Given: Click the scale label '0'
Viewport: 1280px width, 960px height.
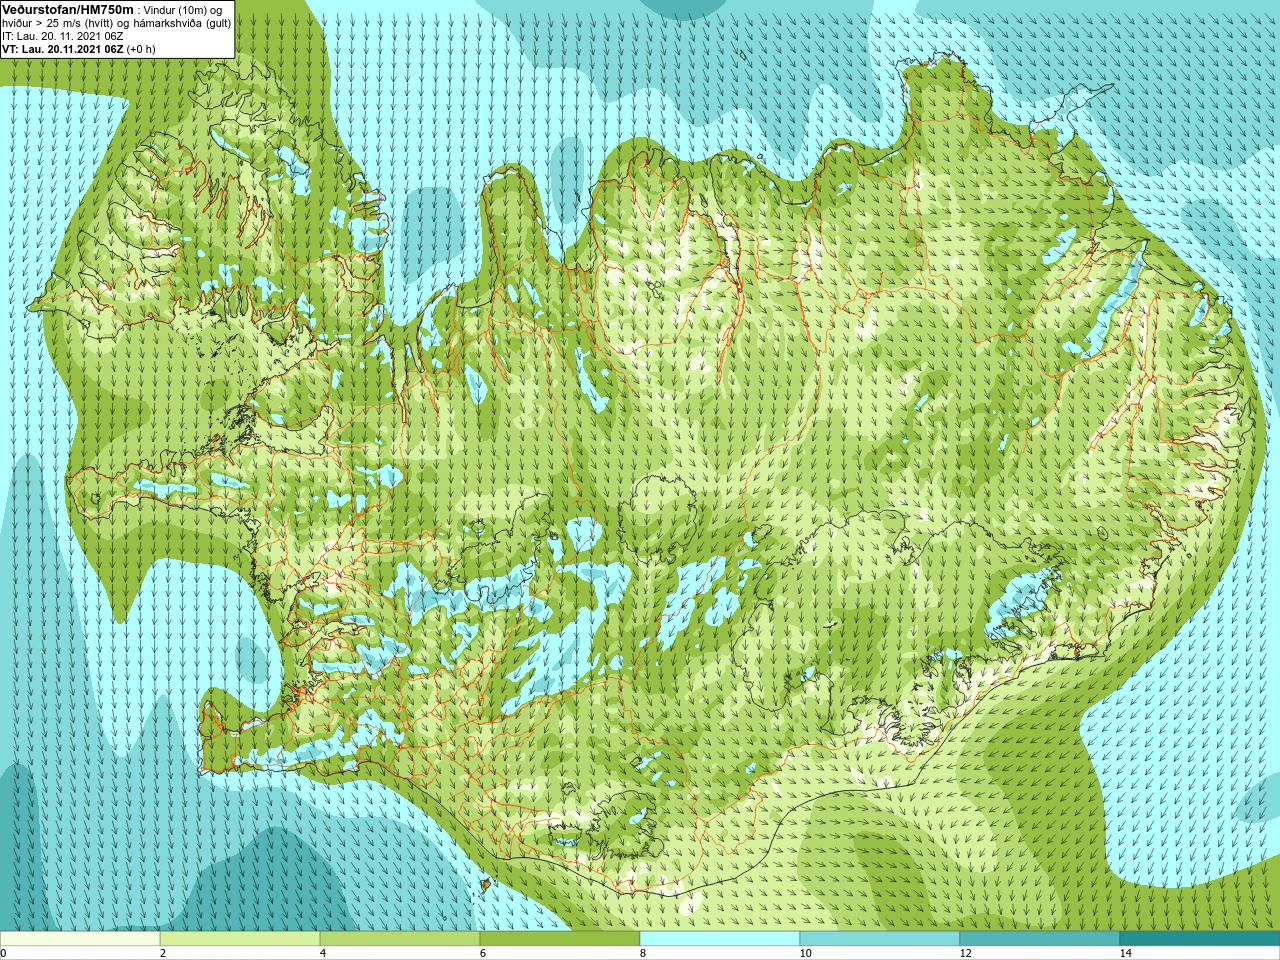Looking at the screenshot, I should 3,953.
